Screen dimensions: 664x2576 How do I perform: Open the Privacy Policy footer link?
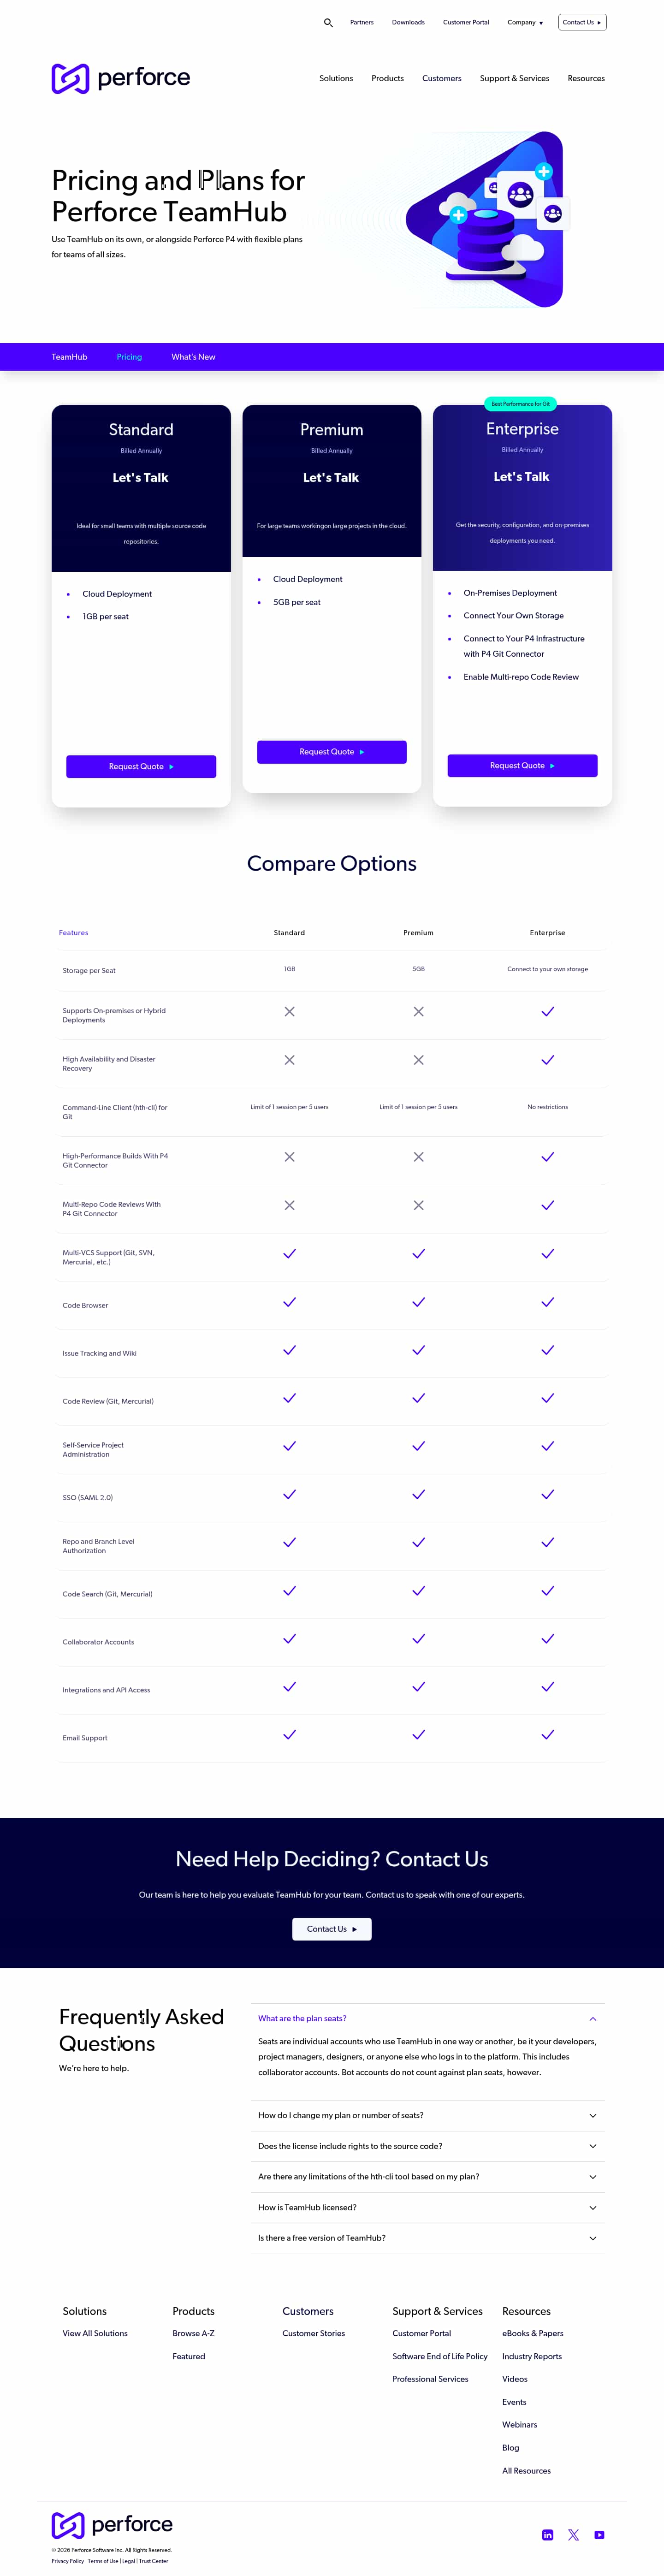tap(68, 2561)
